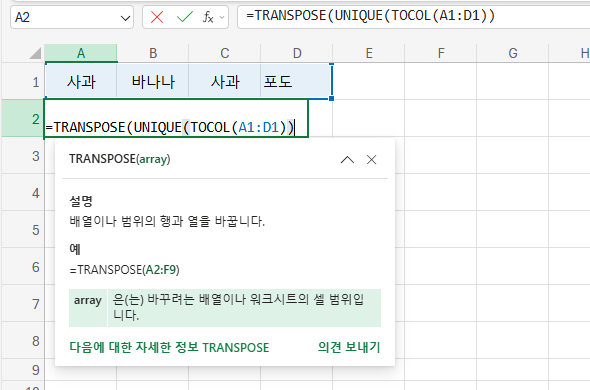
Task: Click the array argument in TRANSPOSE(array) title
Action: click(x=153, y=159)
